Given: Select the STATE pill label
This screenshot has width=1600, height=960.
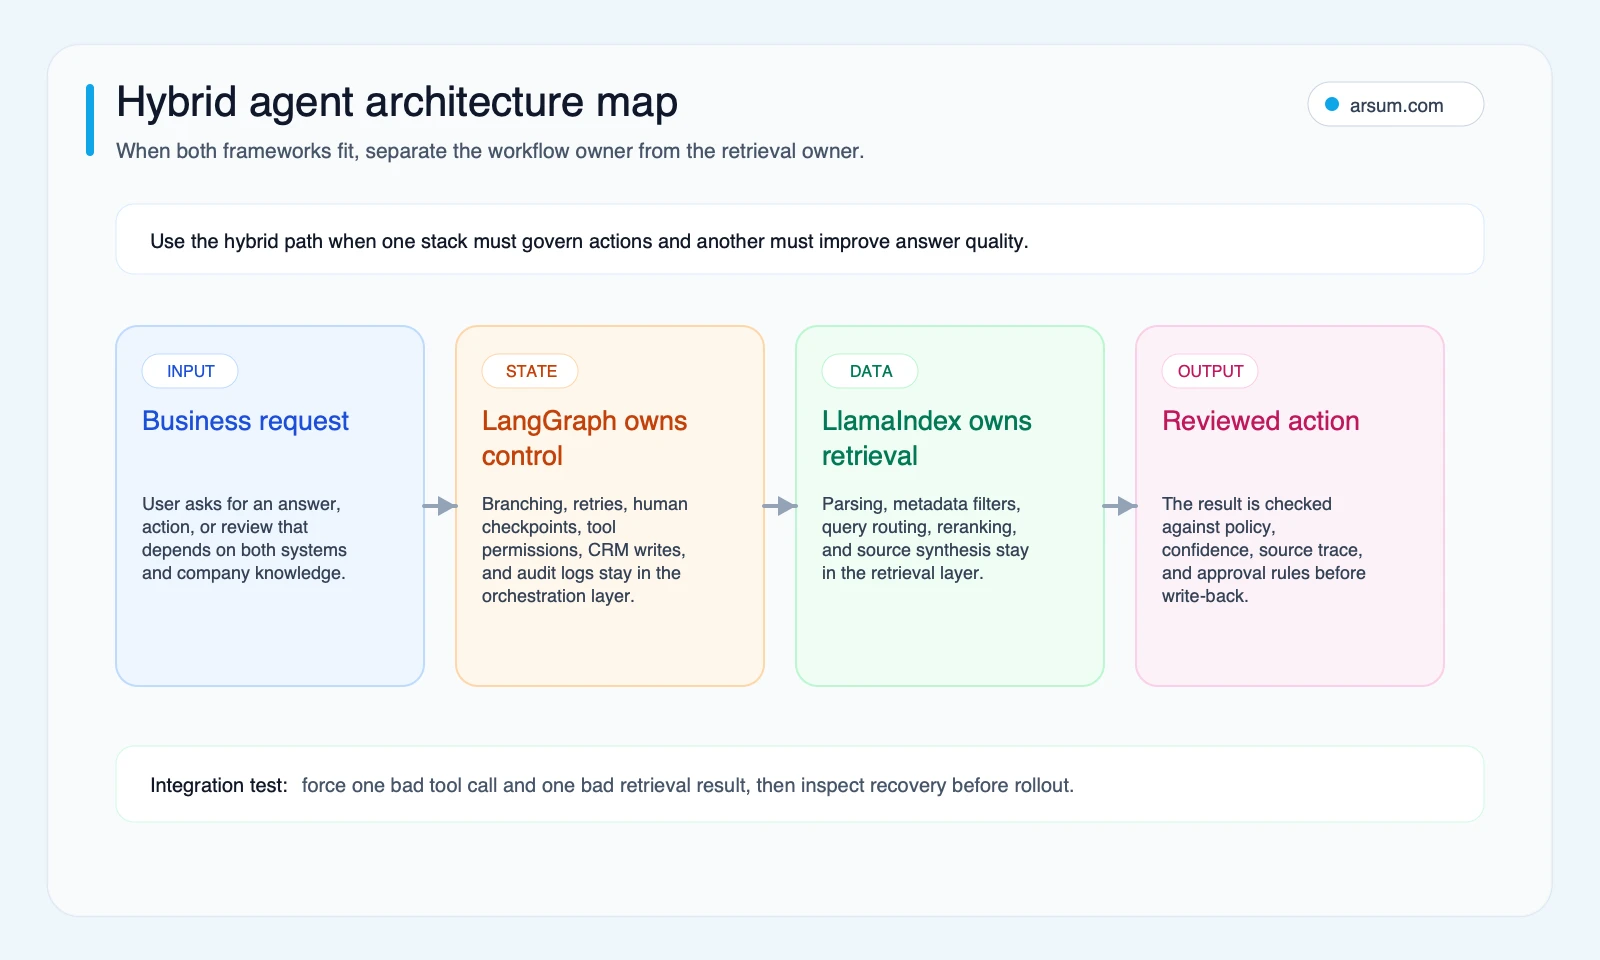Looking at the screenshot, I should (531, 371).
